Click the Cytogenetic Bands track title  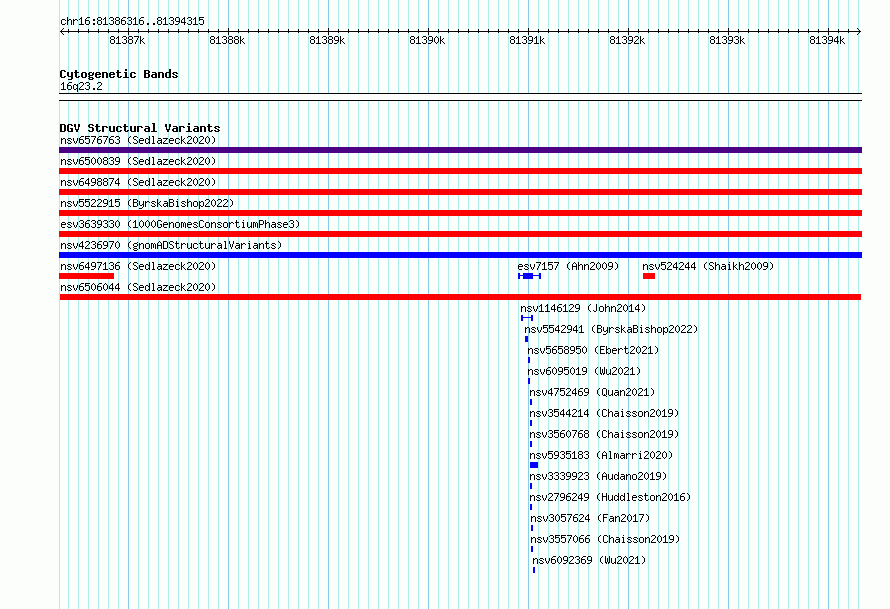pos(119,74)
